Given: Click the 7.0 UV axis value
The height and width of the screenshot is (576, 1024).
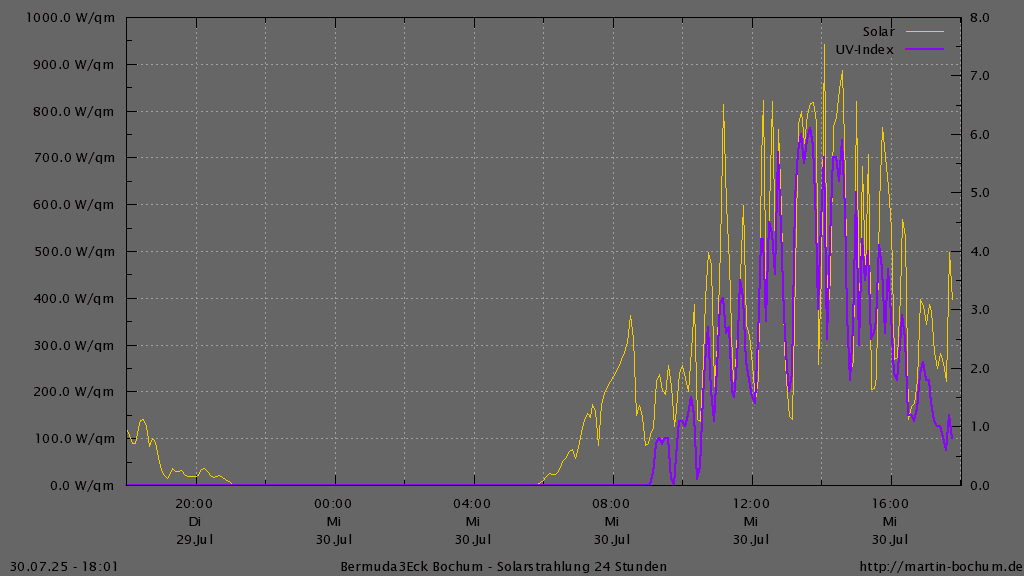Looking at the screenshot, I should point(980,76).
